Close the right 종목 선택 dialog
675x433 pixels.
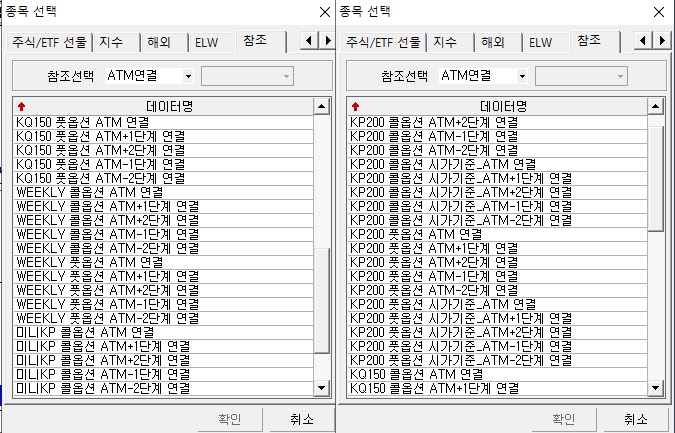pos(657,12)
